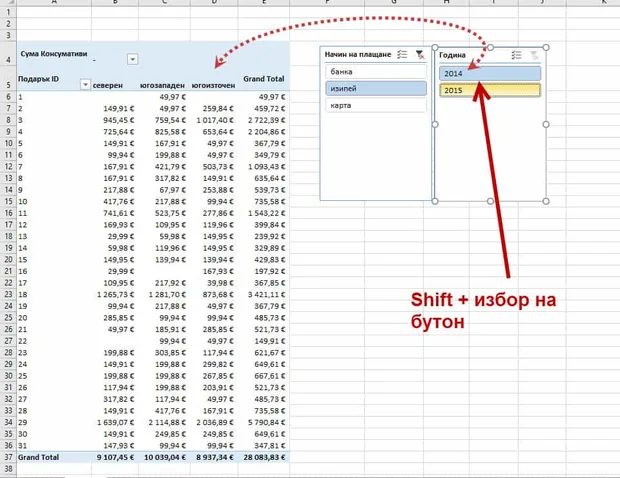
Task: Open column labels filter dropdown beside Сума Консумативи
Action: (x=132, y=59)
